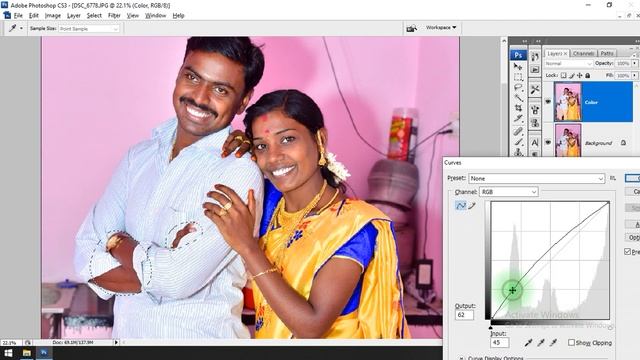
Task: Click the Options button in Curves
Action: pos(633,237)
